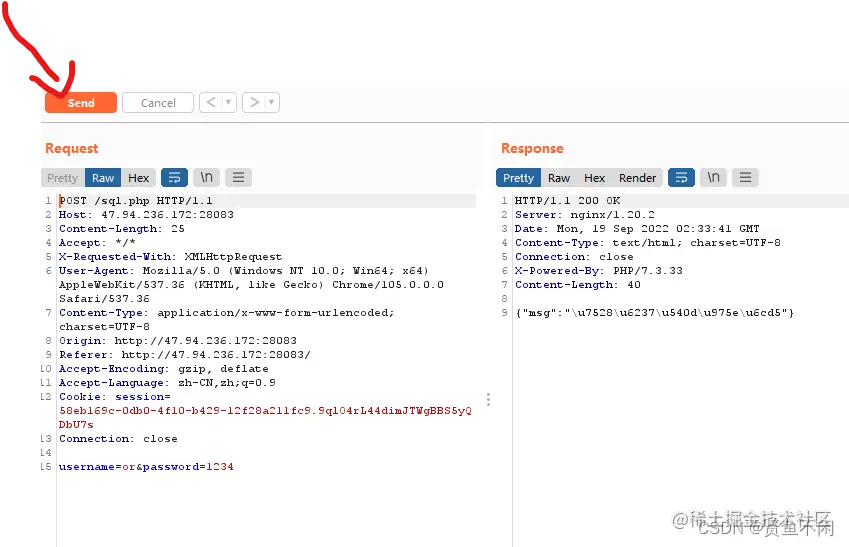This screenshot has height=547, width=849.
Task: Click the request Content-Length: 25 line
Action: pos(122,229)
